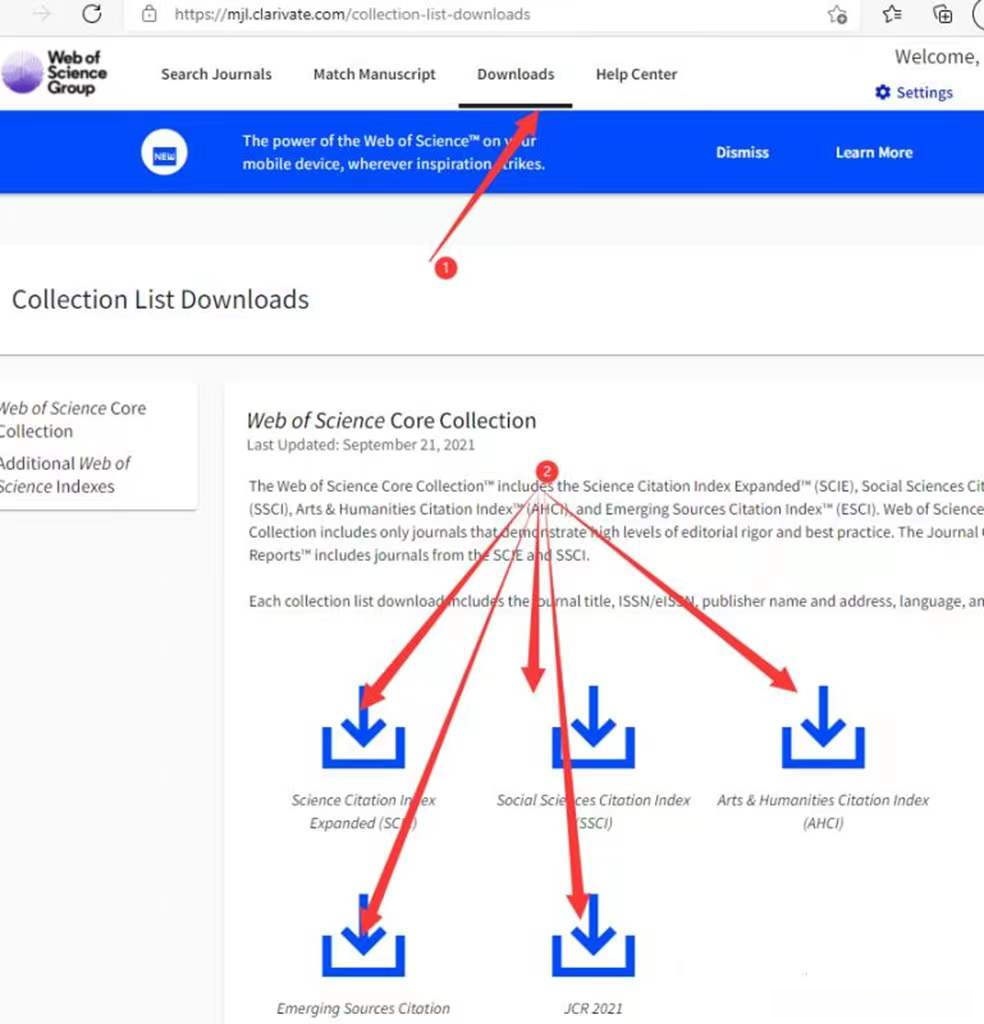
Task: Open the Settings link
Action: [924, 92]
